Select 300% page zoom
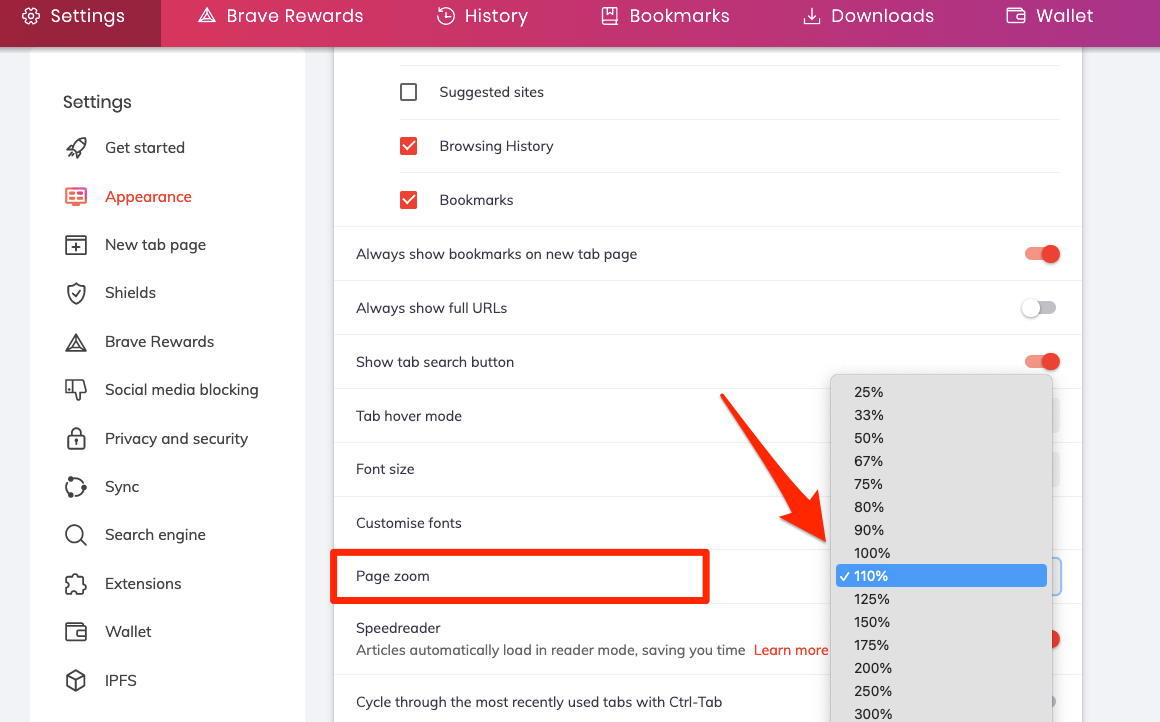 click(x=941, y=713)
